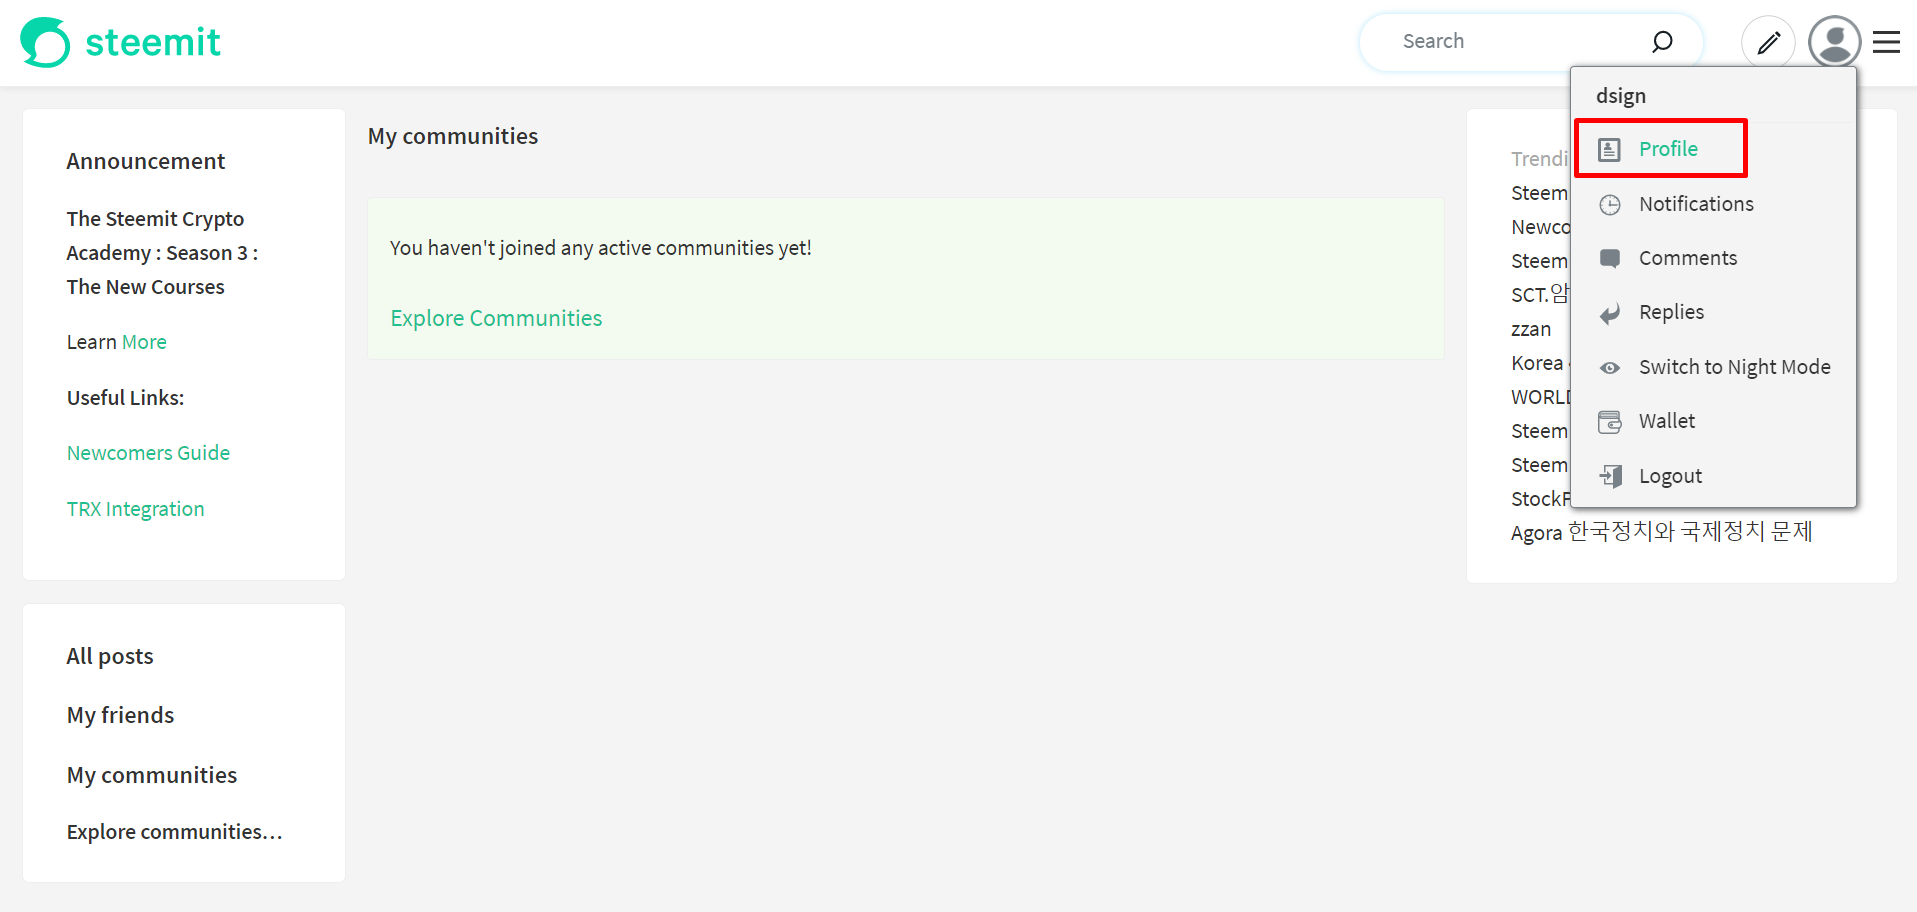Click the Comments speech bubble icon
The image size is (1917, 912).
(x=1609, y=259)
